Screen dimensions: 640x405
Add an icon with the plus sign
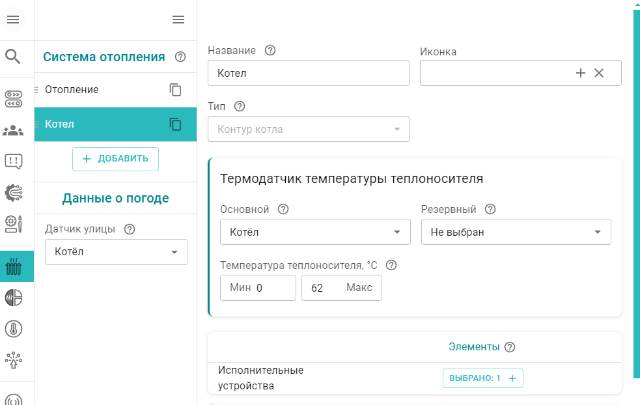point(580,73)
